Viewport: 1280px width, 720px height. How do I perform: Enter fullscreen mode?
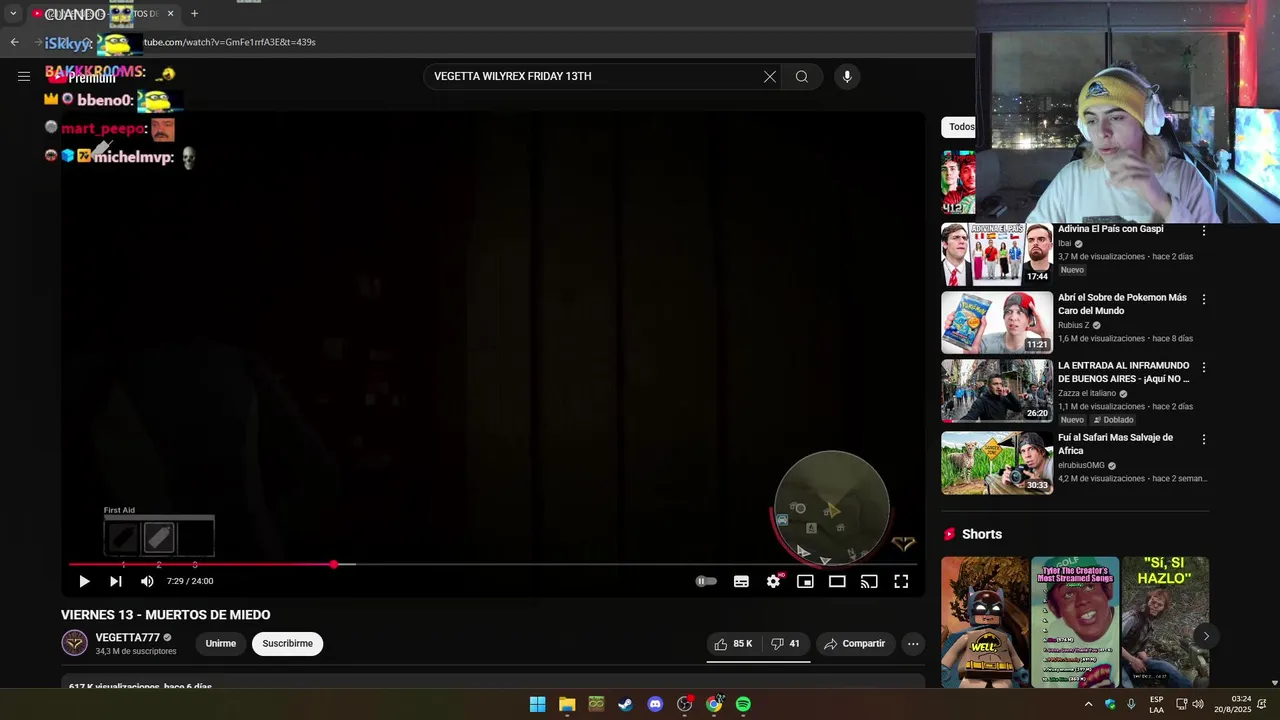pyautogui.click(x=901, y=581)
